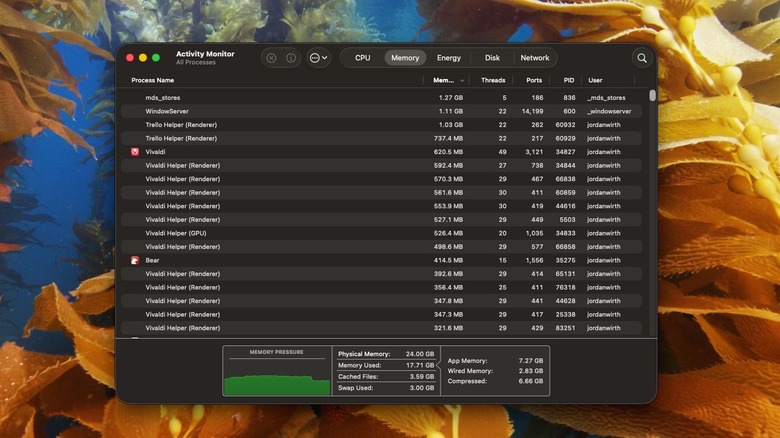Image resolution: width=780 pixels, height=438 pixels.
Task: Click the Swap Used 3.00 GB entry
Action: tap(386, 388)
